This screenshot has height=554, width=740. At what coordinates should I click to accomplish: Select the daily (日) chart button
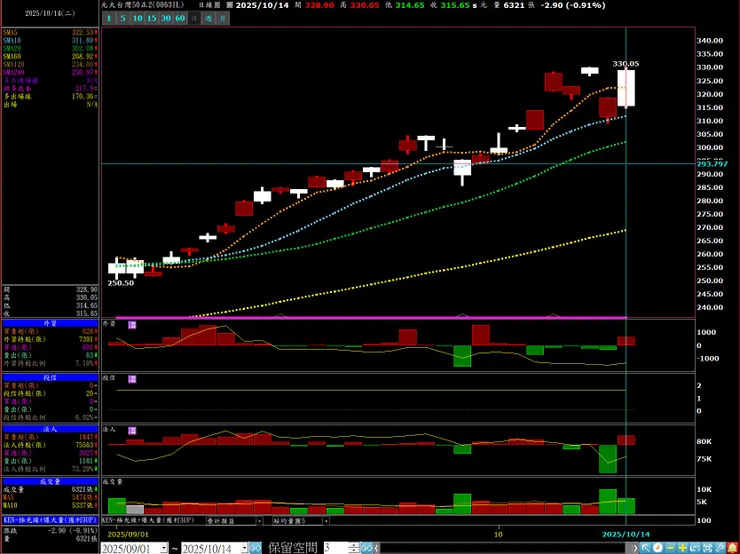coord(194,18)
